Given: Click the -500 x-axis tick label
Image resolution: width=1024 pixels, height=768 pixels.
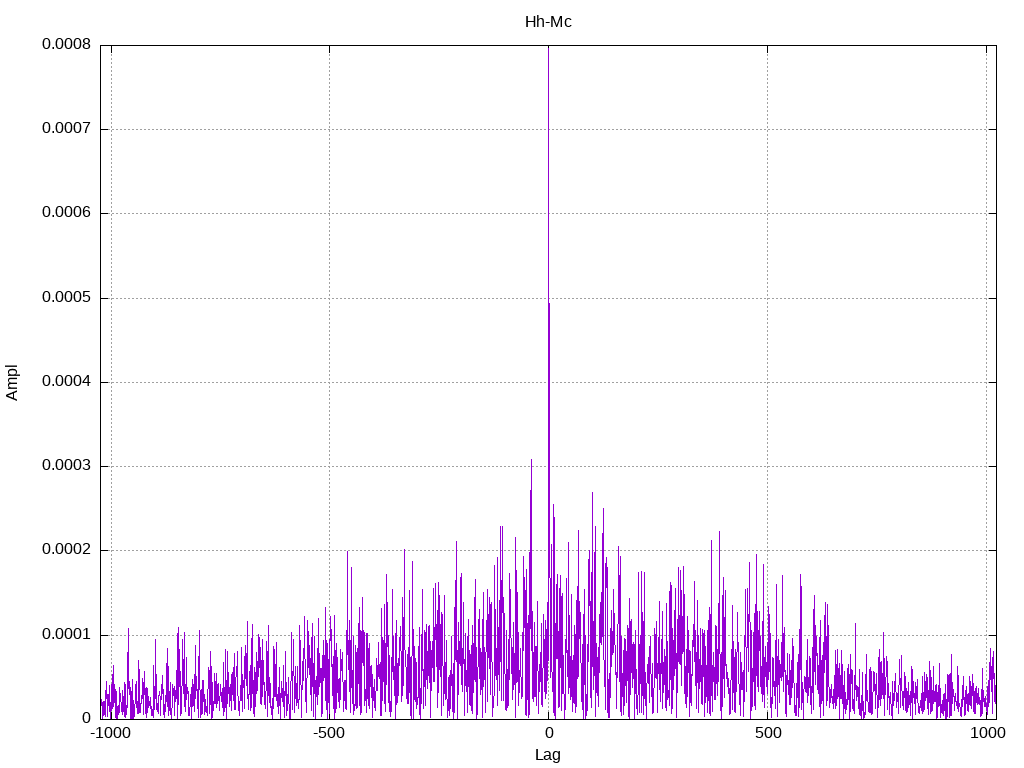Looking at the screenshot, I should click(329, 733).
